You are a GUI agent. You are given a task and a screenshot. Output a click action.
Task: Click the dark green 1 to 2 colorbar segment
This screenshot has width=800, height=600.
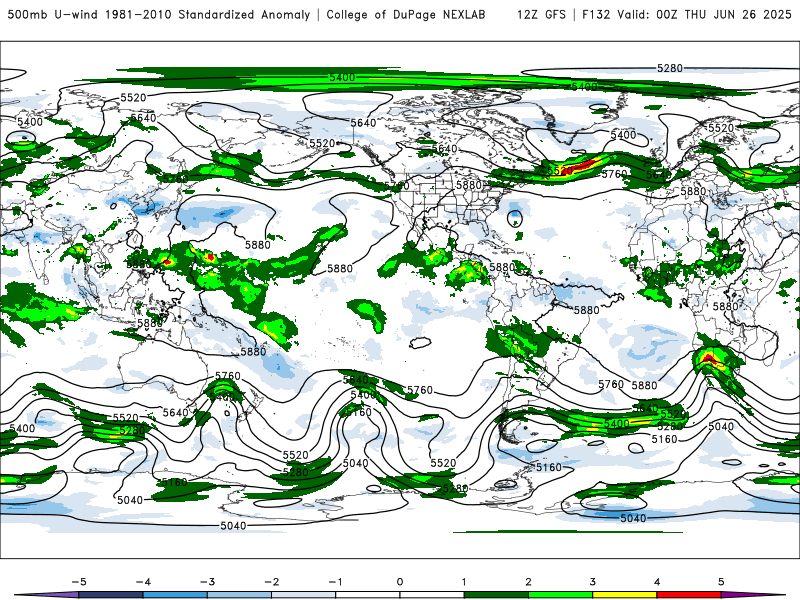tap(496, 595)
